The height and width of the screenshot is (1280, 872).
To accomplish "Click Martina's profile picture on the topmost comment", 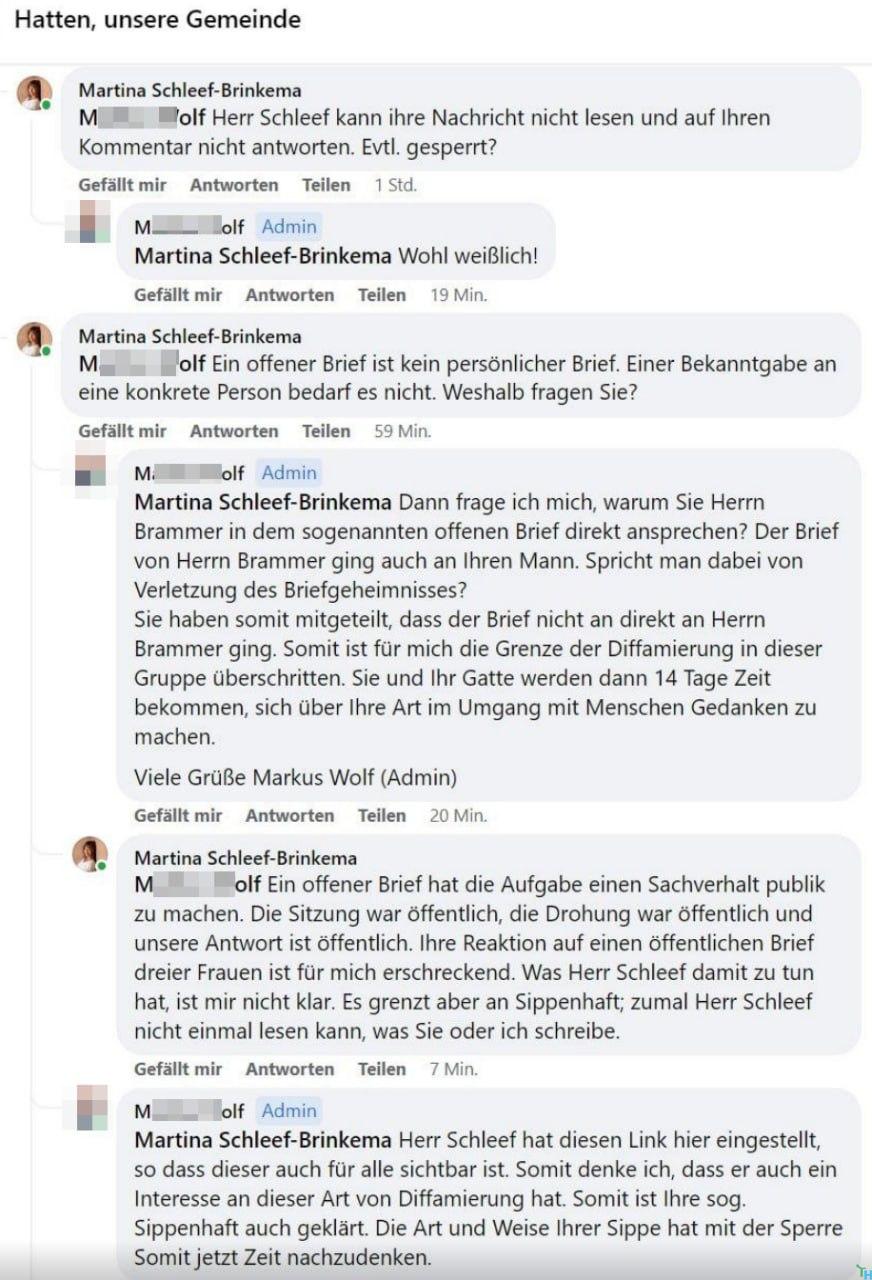I will (34, 93).
